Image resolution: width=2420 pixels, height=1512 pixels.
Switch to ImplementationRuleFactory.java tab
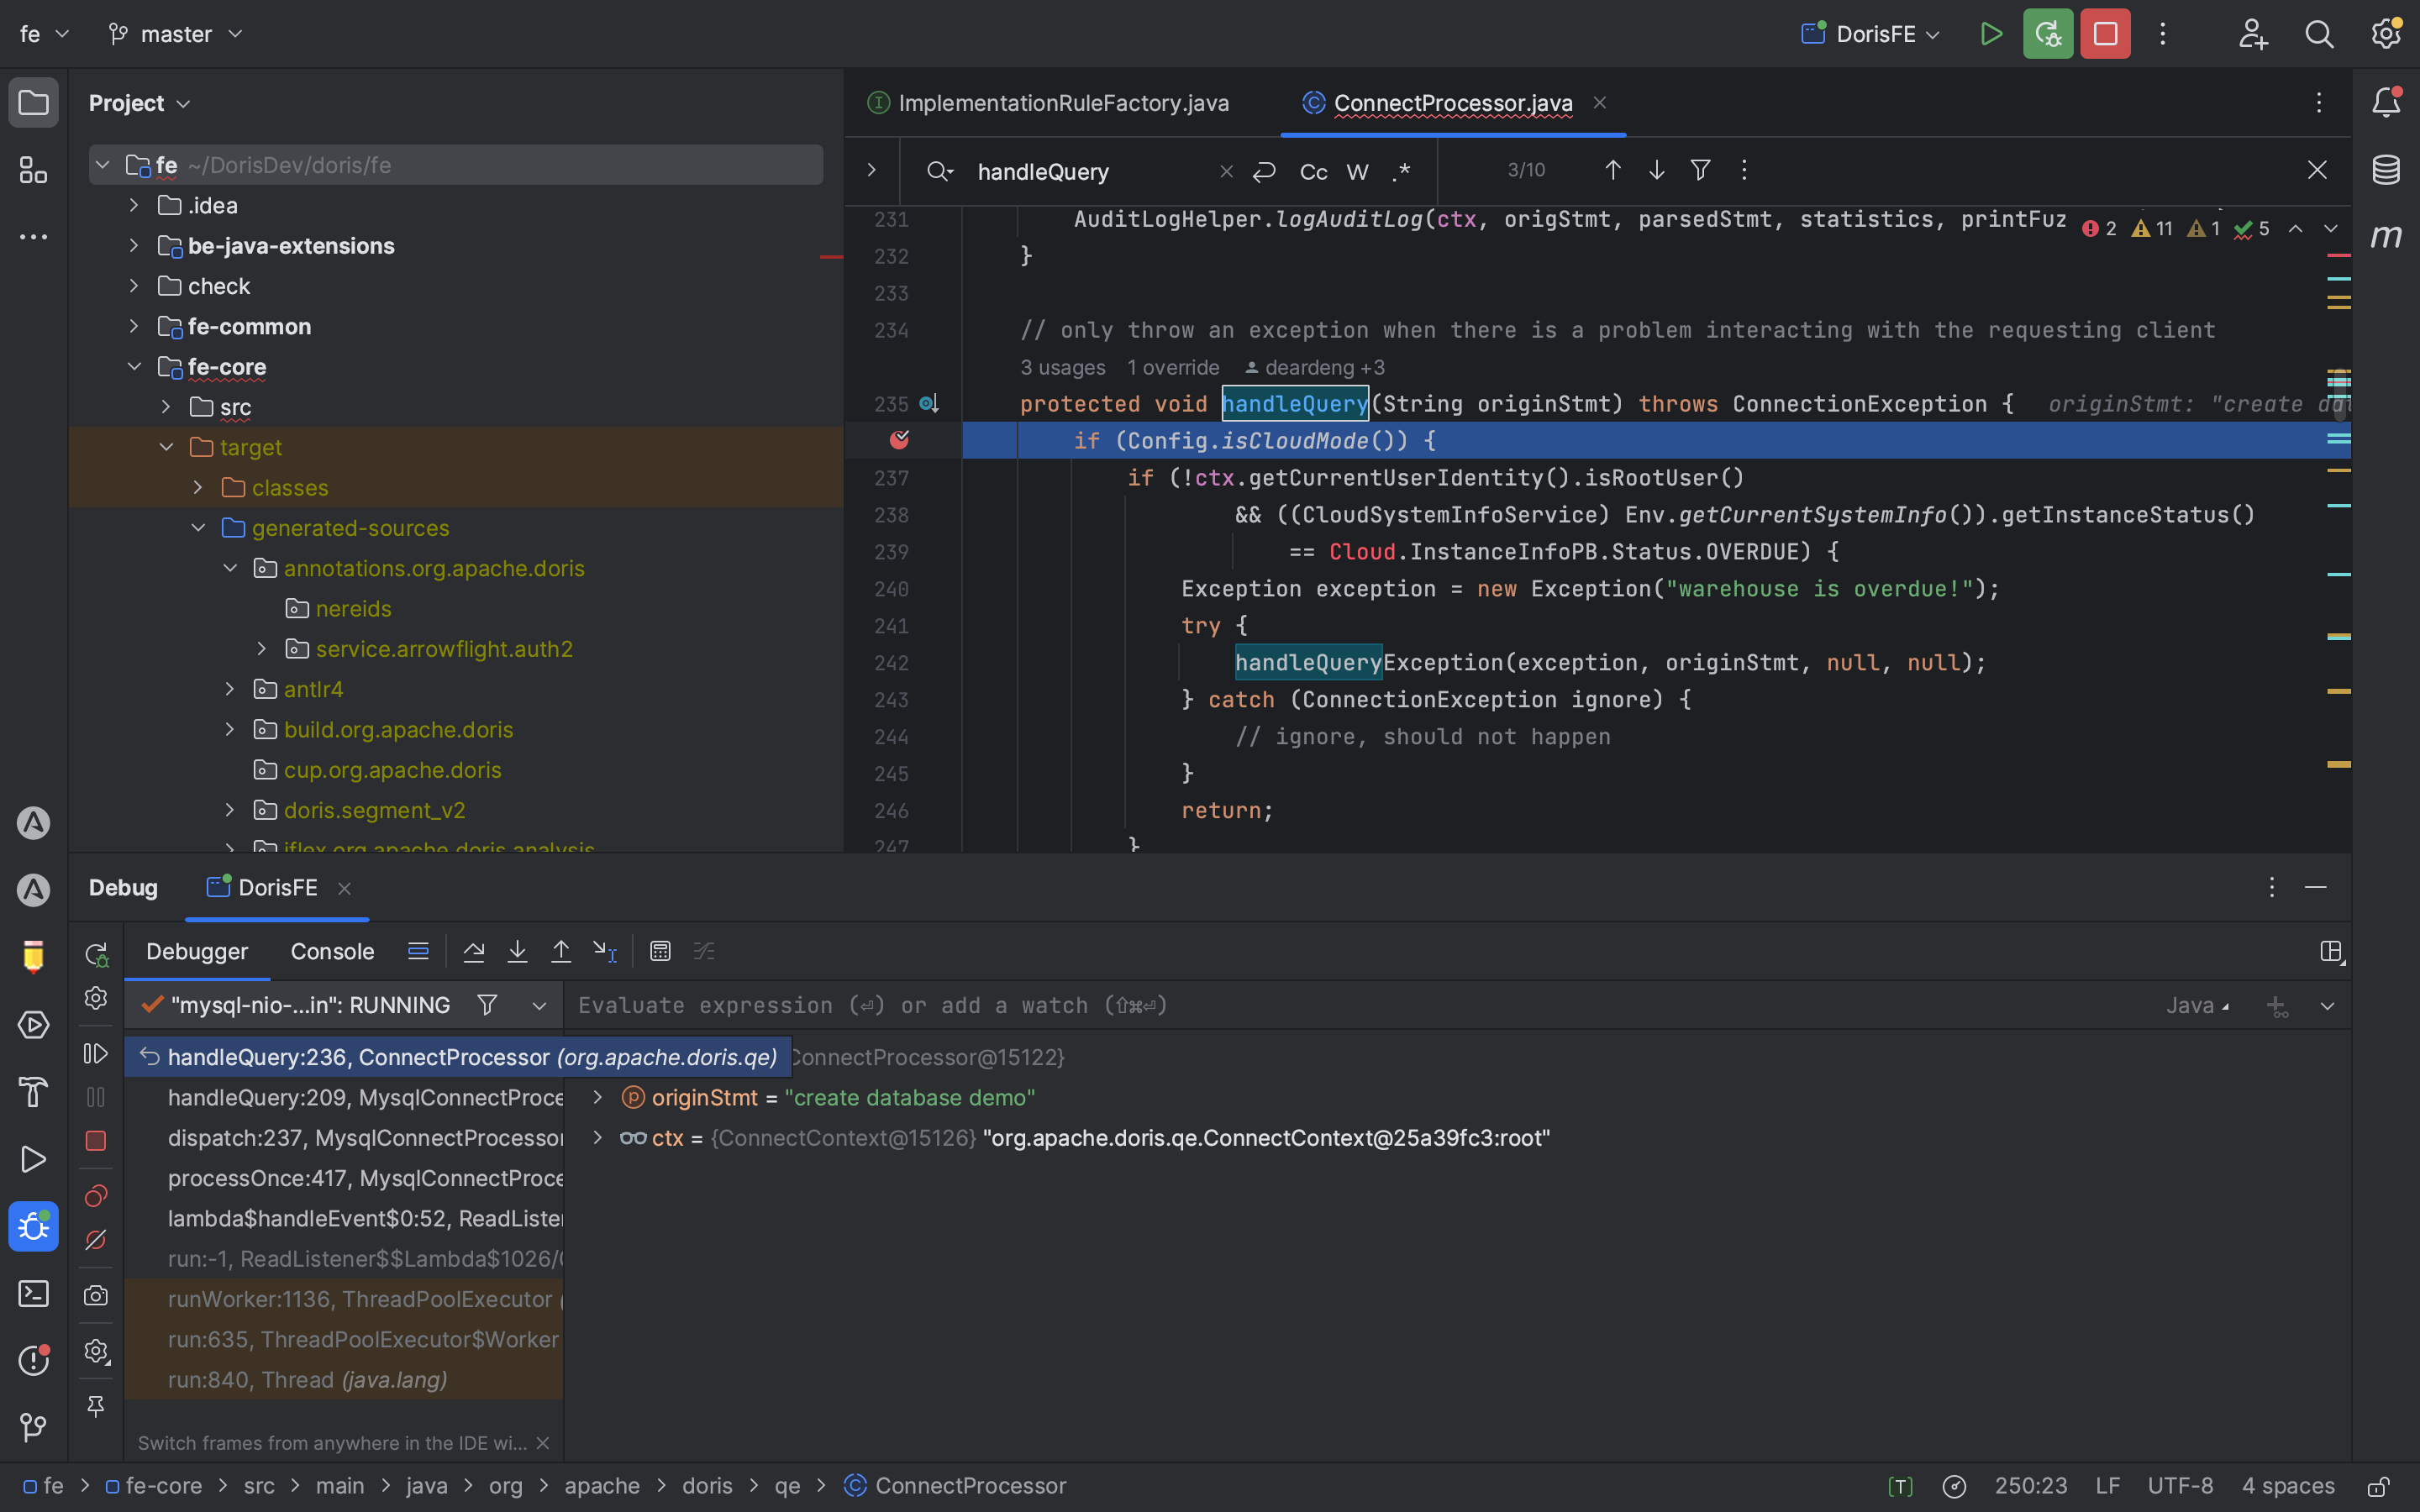(x=1048, y=103)
